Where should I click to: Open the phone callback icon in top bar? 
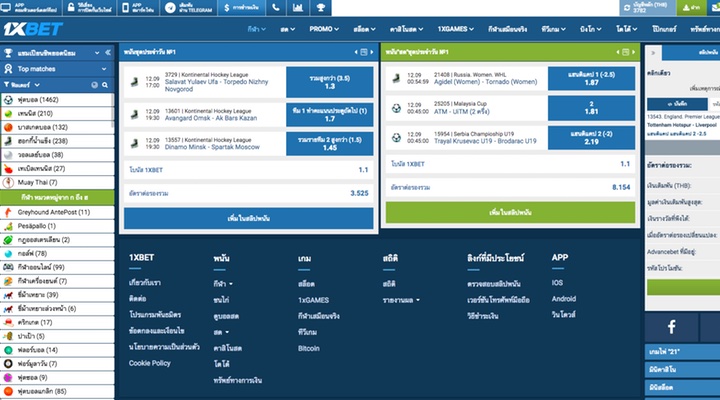pos(276,7)
